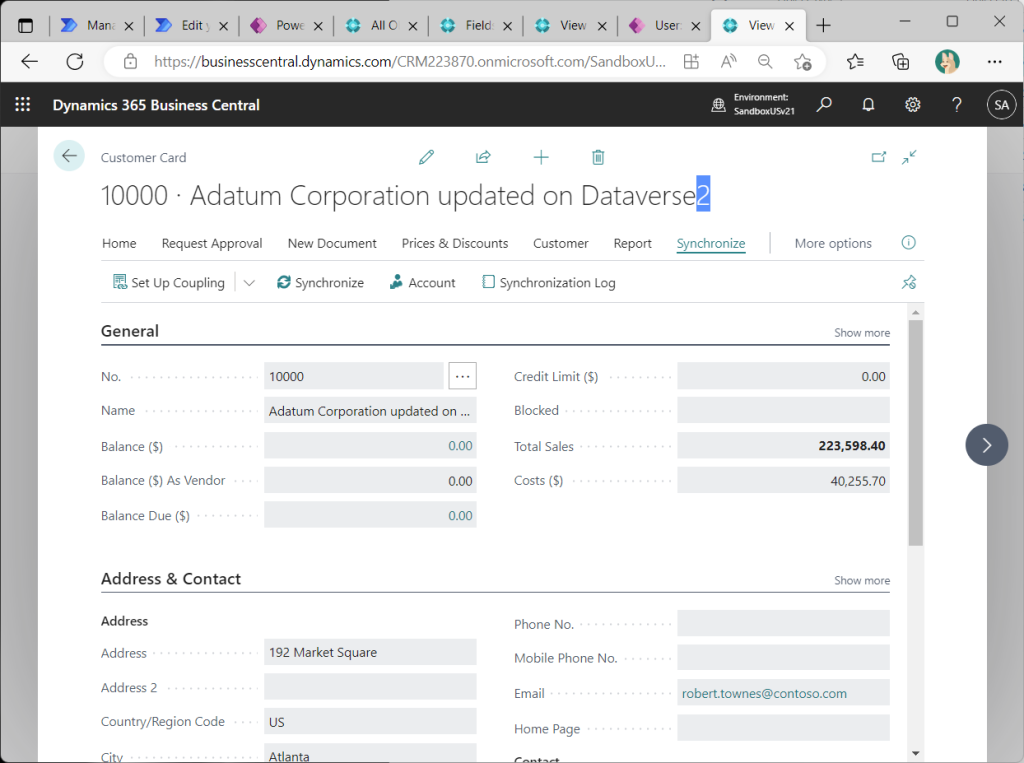This screenshot has height=763, width=1024.
Task: Open the app launcher waffle icon
Action: tap(23, 105)
